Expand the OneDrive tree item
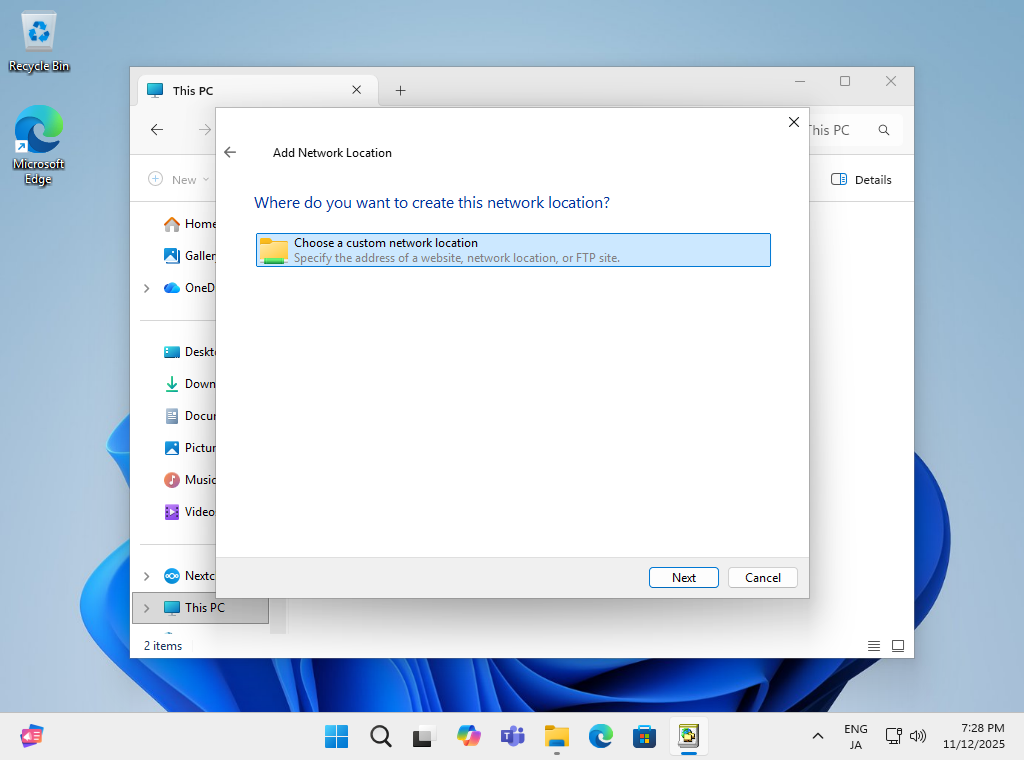Image resolution: width=1024 pixels, height=760 pixels. pyautogui.click(x=146, y=287)
